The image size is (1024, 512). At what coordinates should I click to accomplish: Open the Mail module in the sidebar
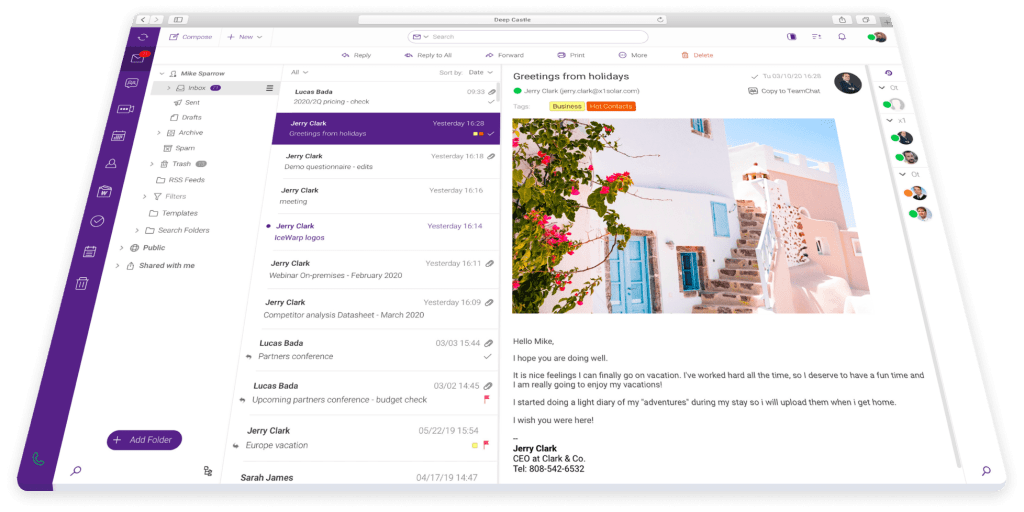[x=136, y=59]
